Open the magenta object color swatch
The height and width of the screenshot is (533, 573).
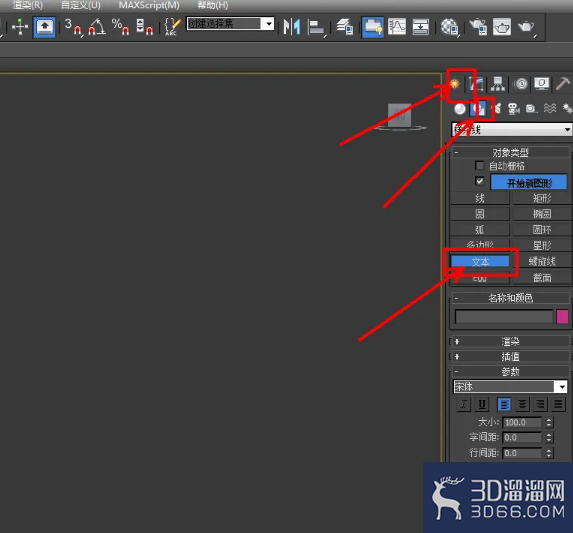click(562, 317)
